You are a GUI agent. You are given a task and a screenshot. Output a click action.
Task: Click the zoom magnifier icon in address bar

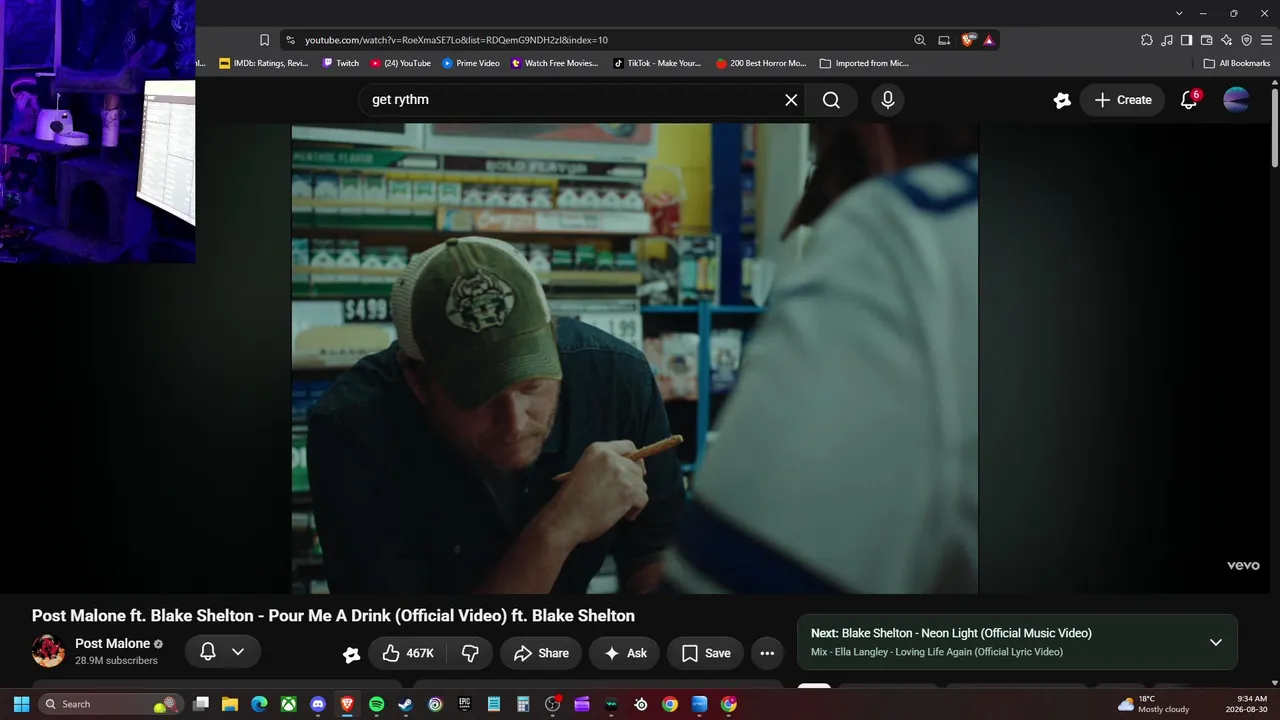coord(920,40)
